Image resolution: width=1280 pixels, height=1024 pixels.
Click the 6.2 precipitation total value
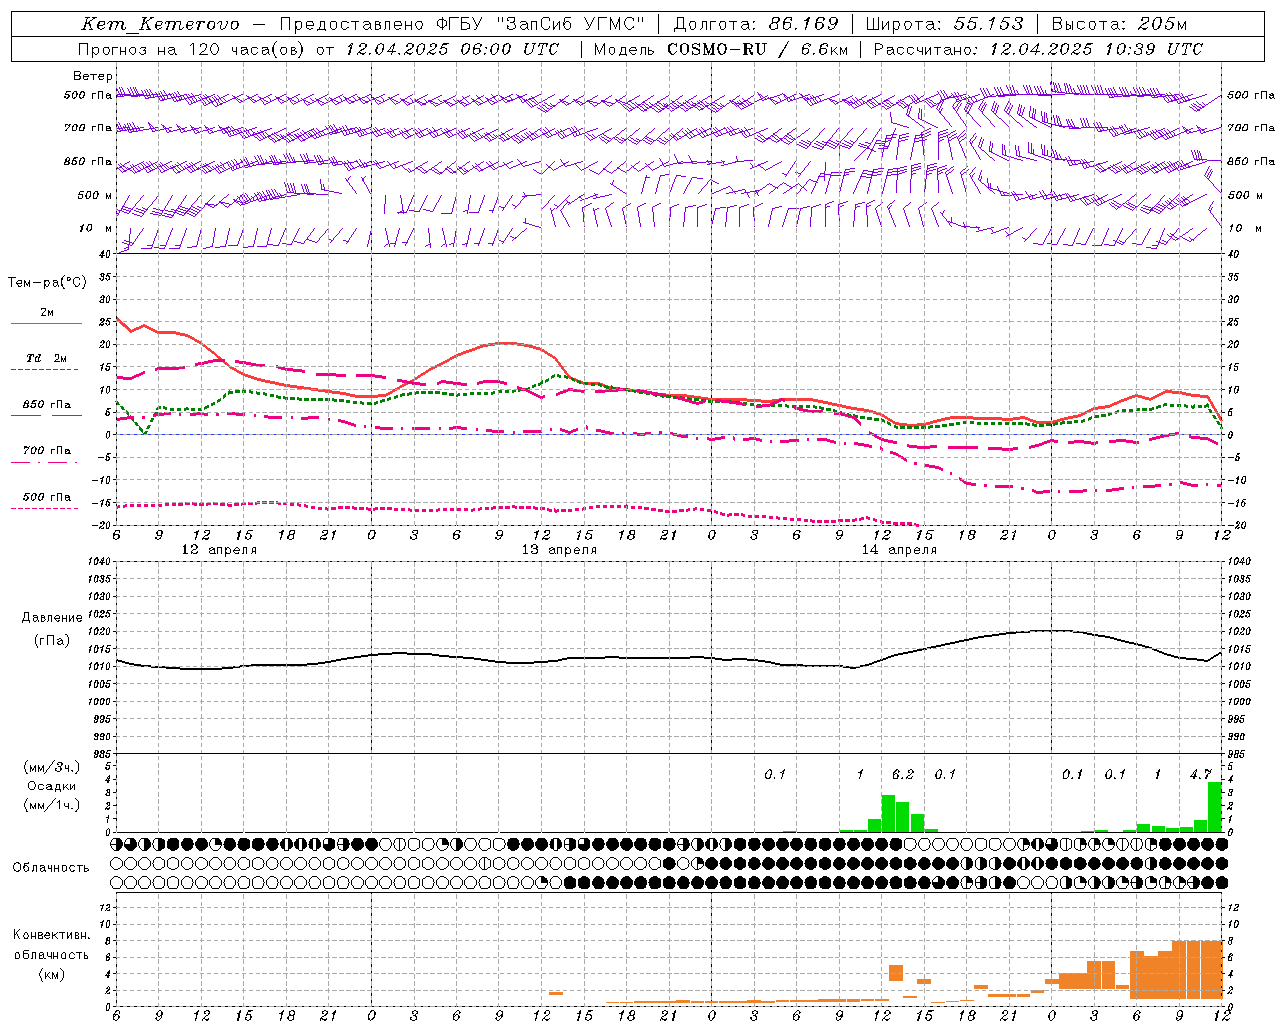point(903,774)
